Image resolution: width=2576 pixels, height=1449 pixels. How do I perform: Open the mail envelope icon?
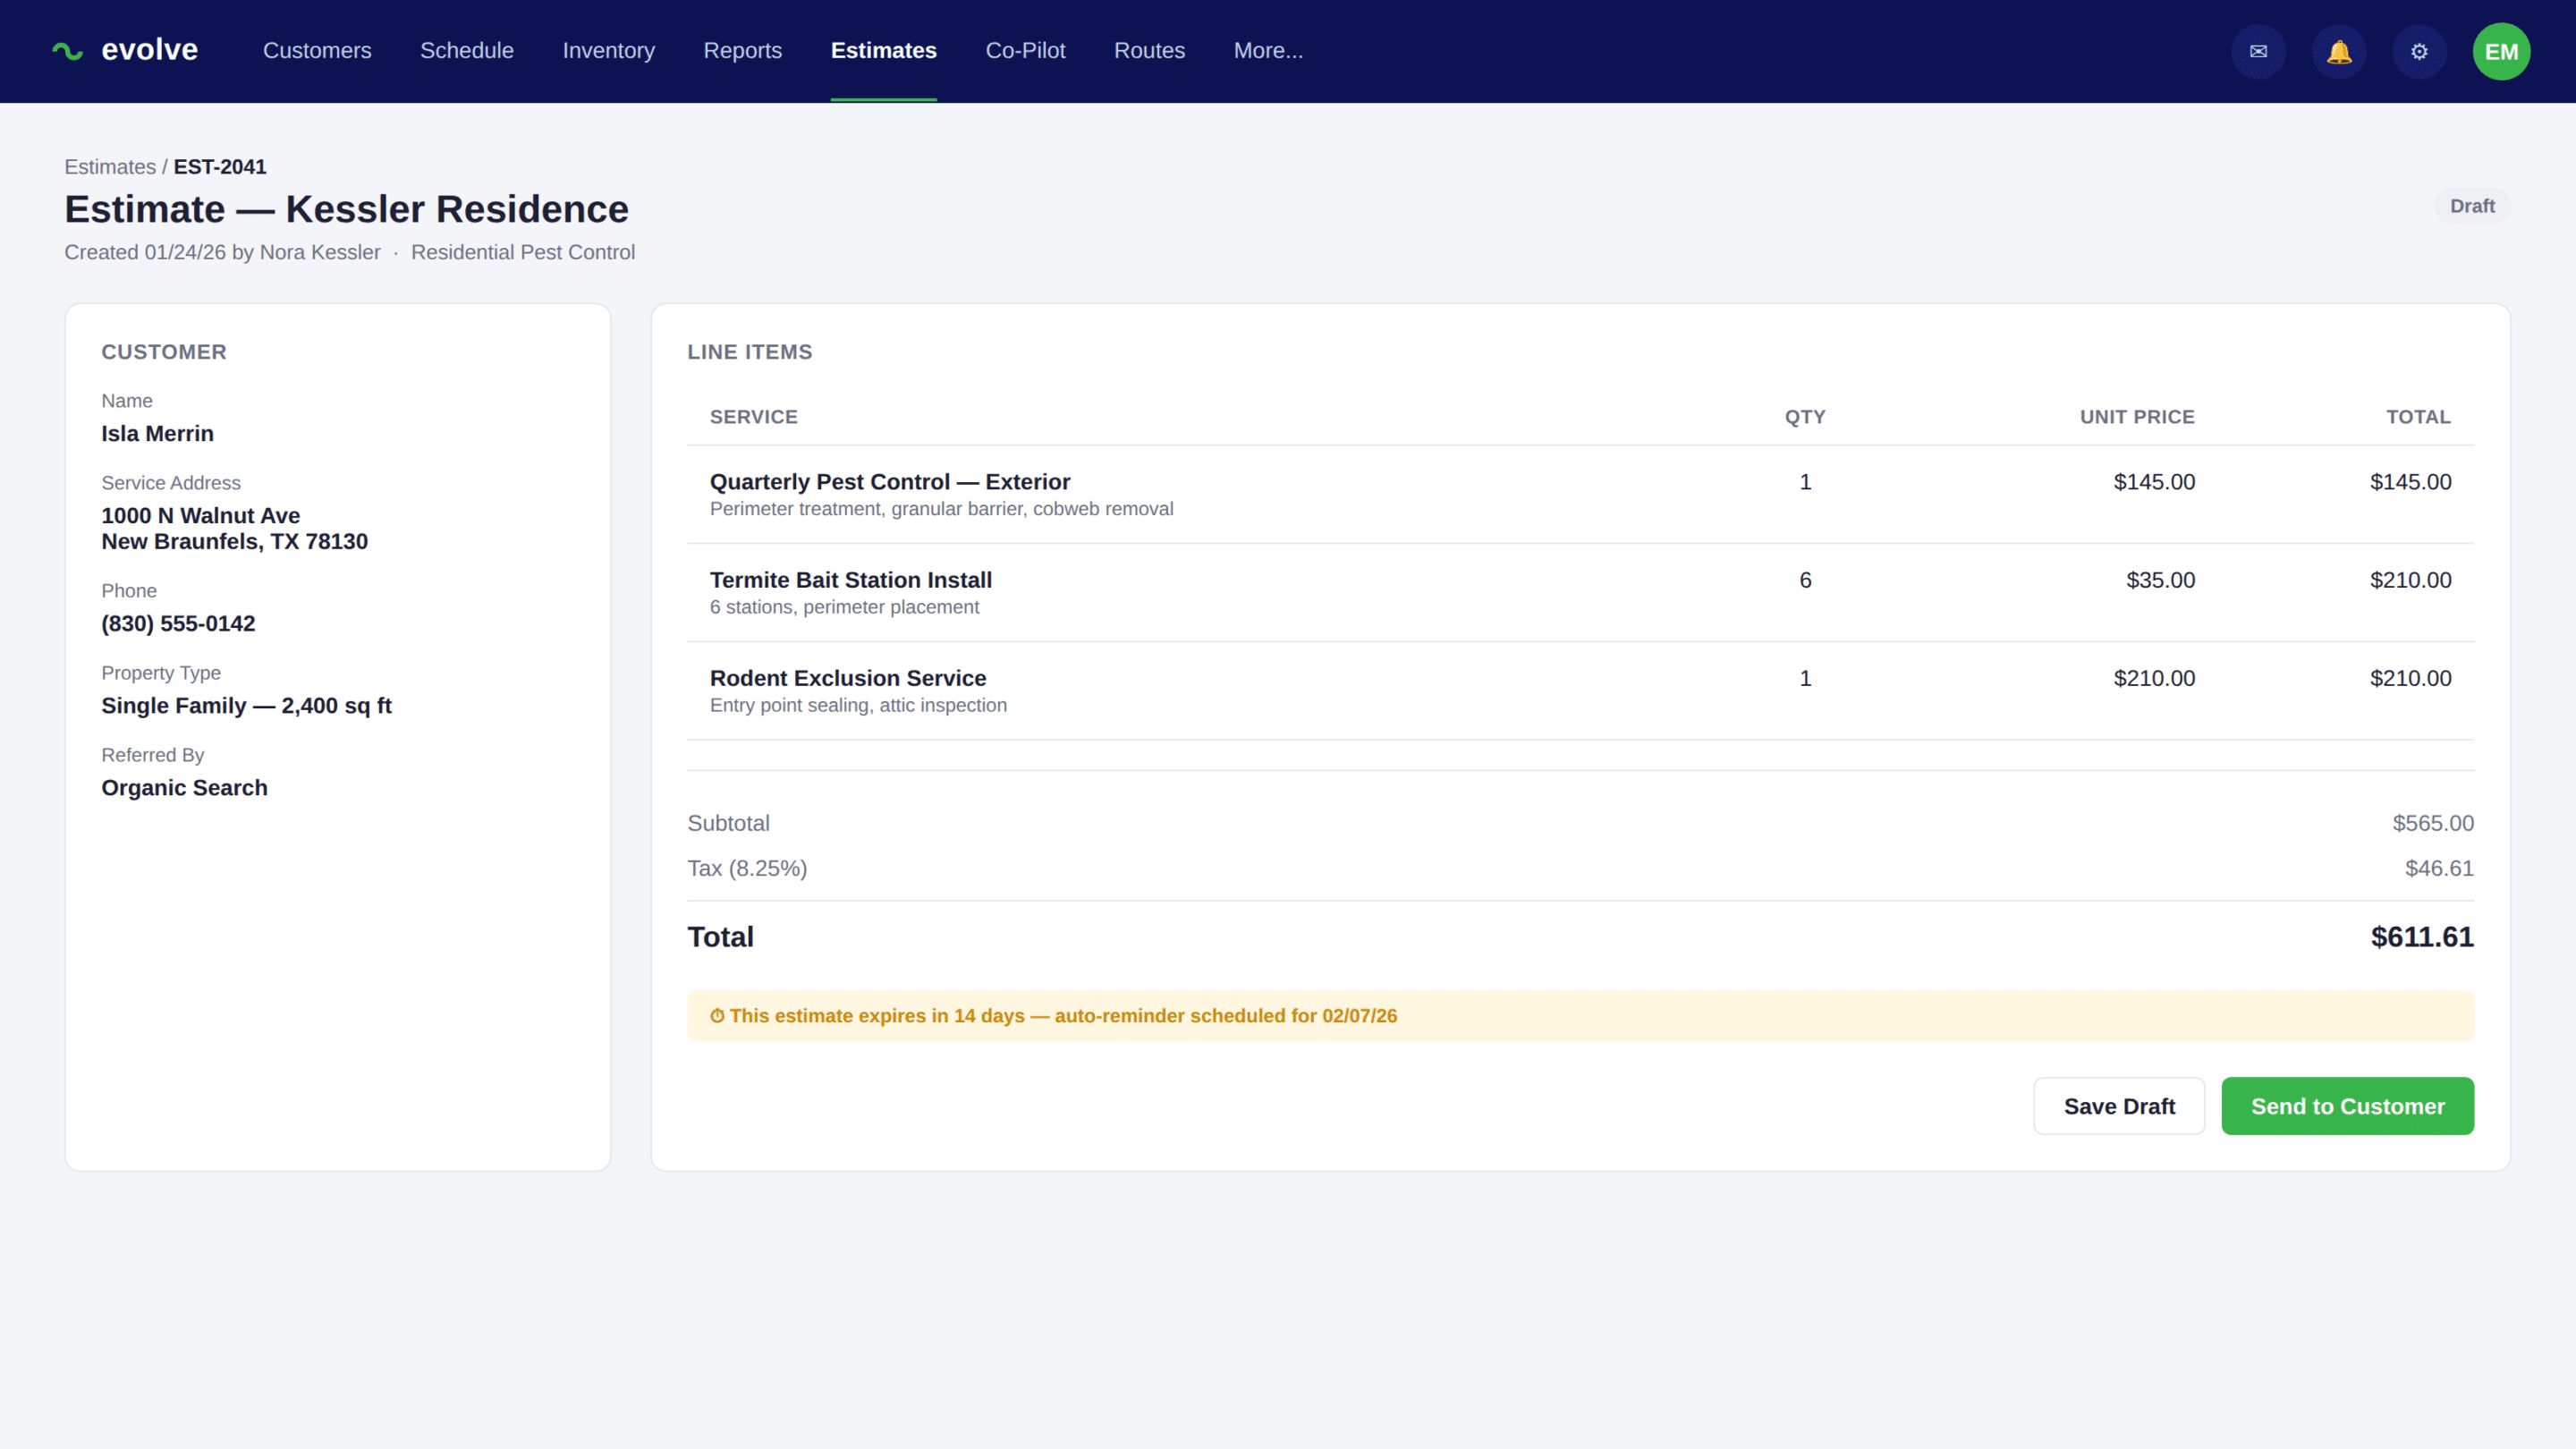click(x=2258, y=51)
